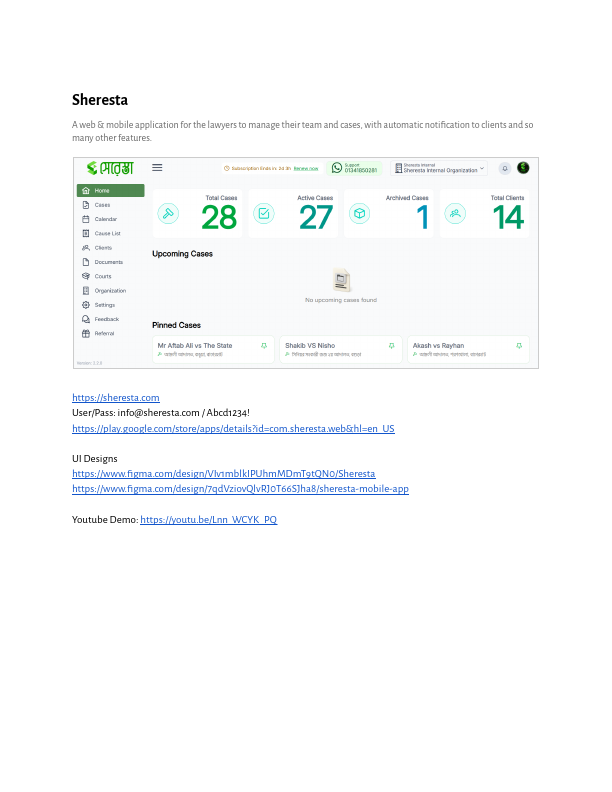Image resolution: width=612 pixels, height=792 pixels.
Task: Click the Total Cases gavel icon
Action: pyautogui.click(x=168, y=214)
